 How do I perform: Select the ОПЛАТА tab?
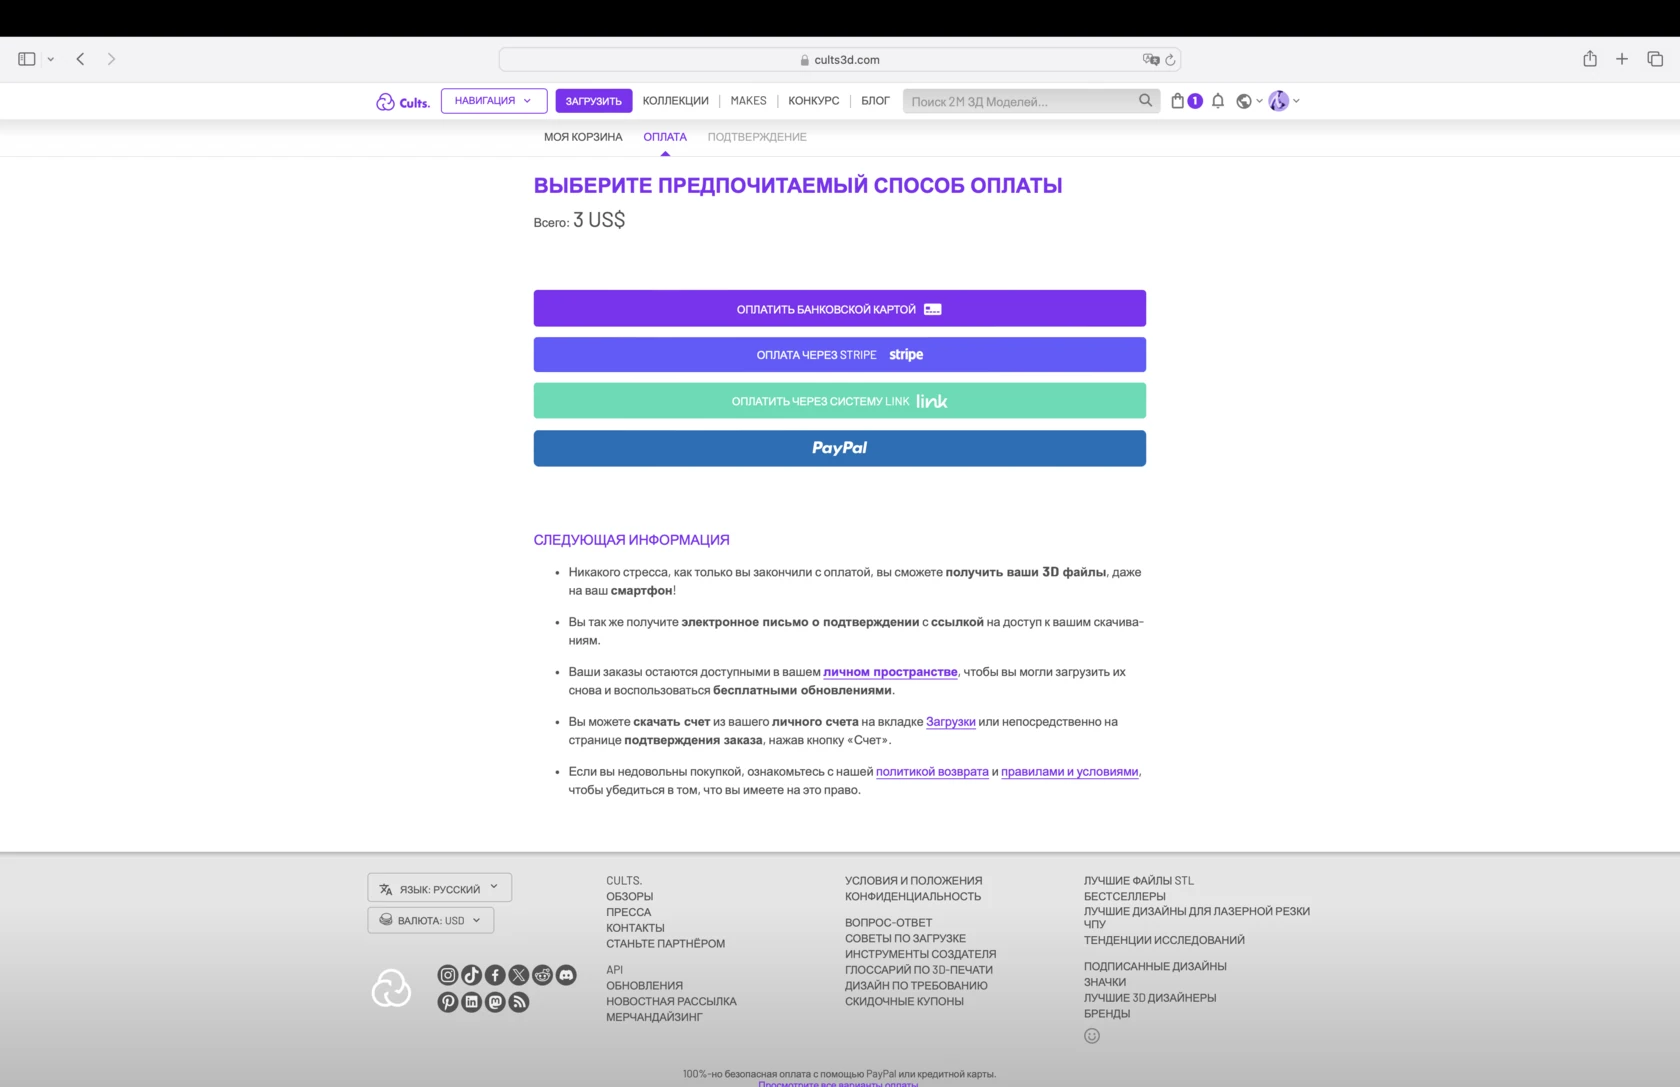coord(665,137)
